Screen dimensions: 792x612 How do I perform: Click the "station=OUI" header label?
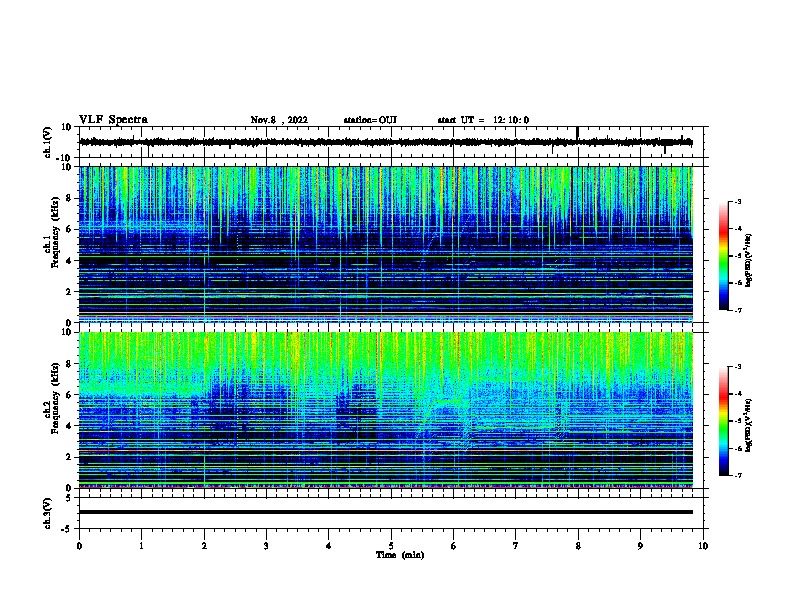pos(370,120)
